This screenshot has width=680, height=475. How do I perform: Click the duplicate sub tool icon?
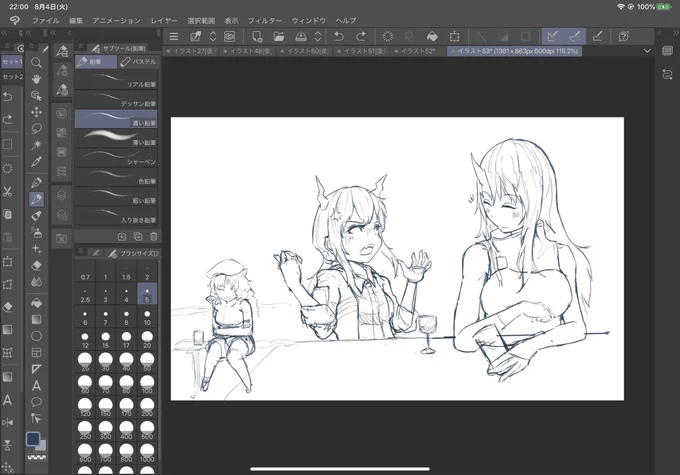[x=138, y=236]
